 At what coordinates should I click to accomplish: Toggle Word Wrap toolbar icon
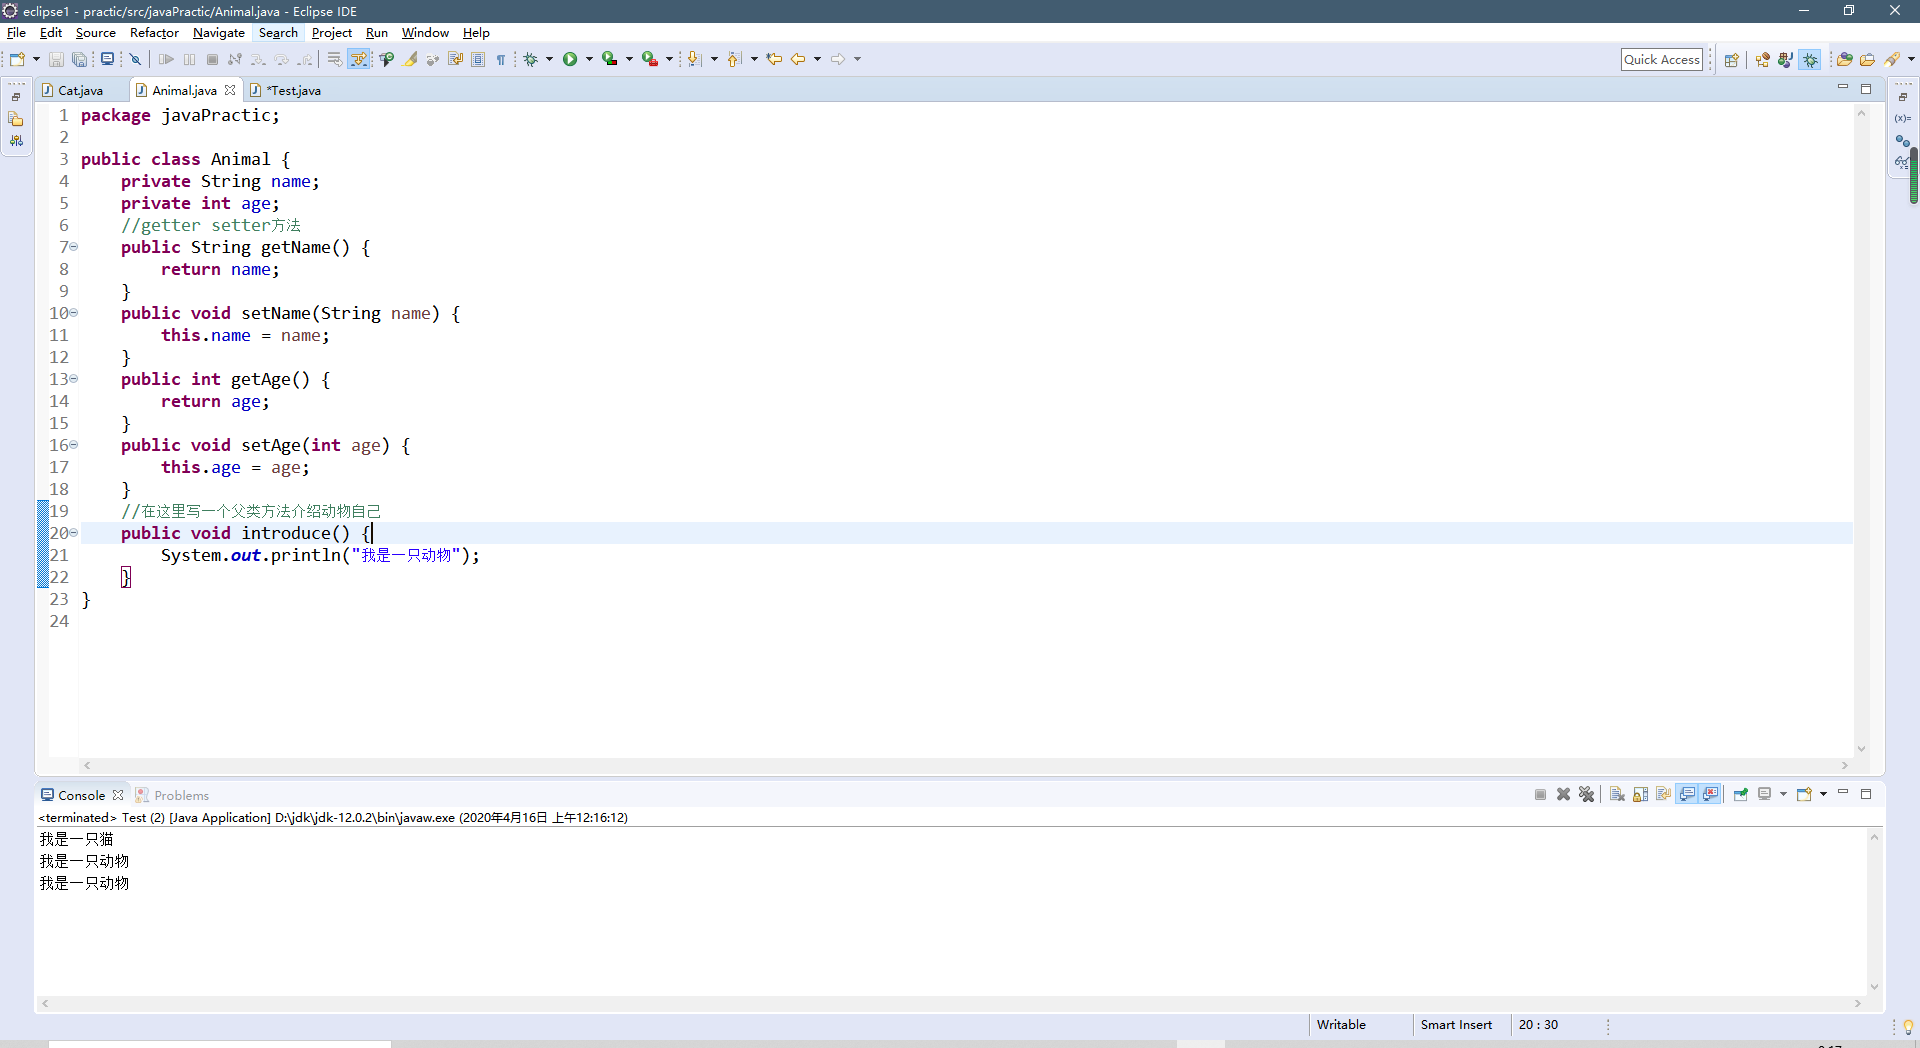(455, 60)
